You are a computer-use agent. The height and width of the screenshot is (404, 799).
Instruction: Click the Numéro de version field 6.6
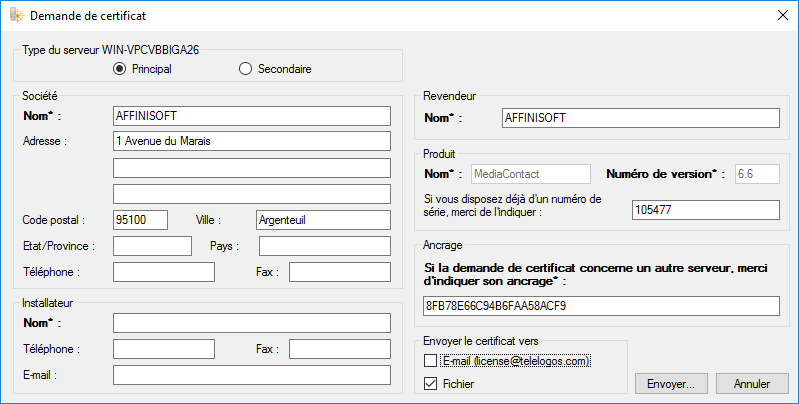click(757, 174)
